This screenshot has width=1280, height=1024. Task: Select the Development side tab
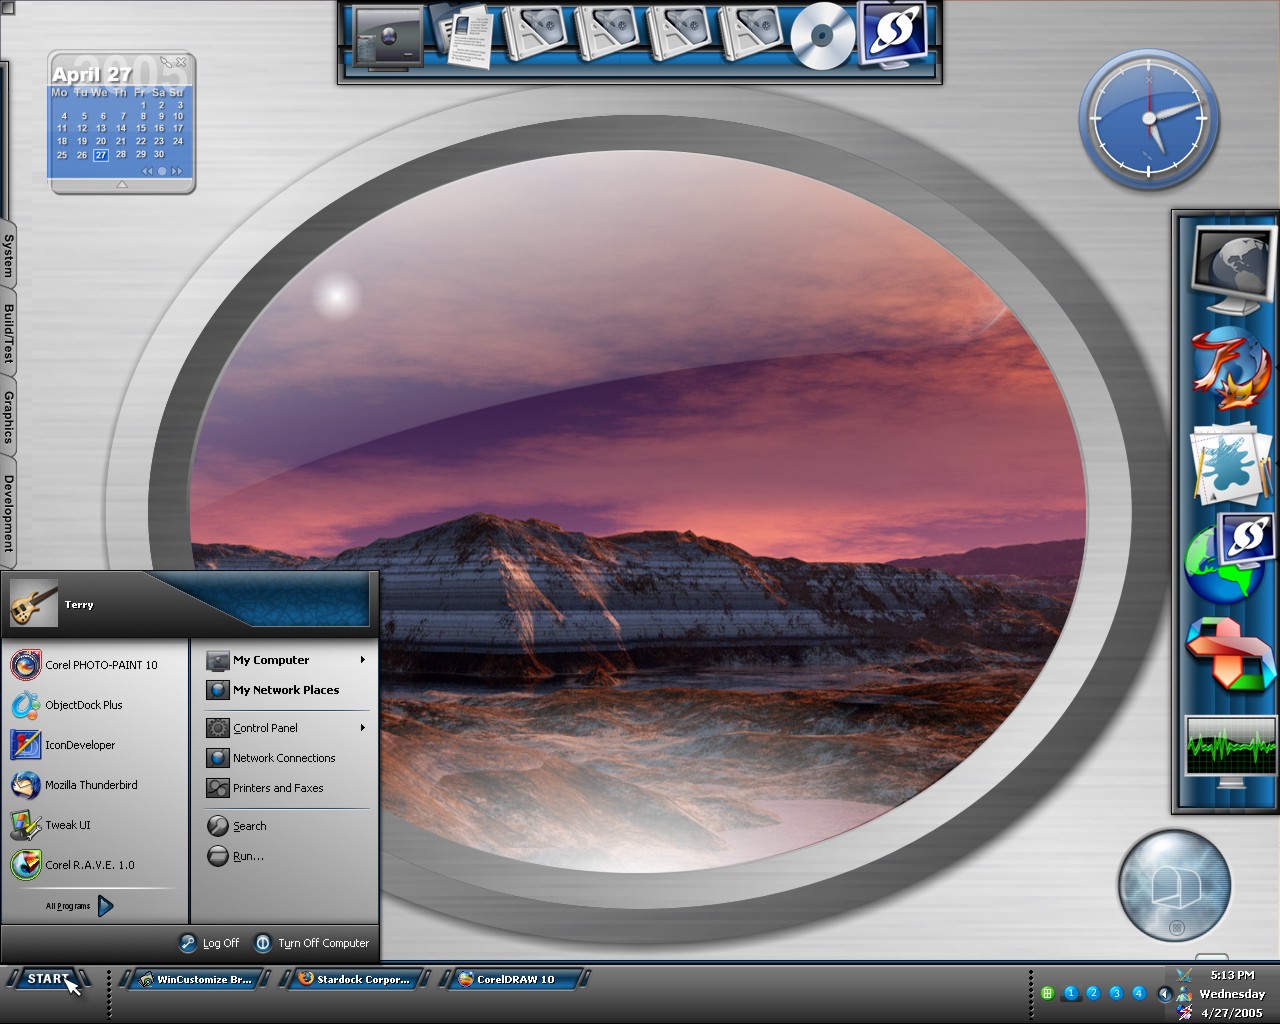8,513
